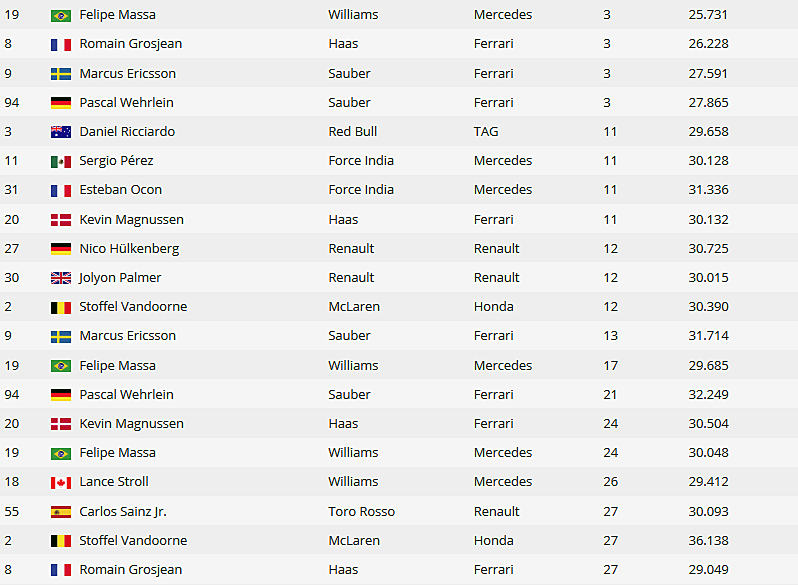Select Carlos Sainz Jr. name
Viewport: 798px width, 585px height.
[123, 511]
